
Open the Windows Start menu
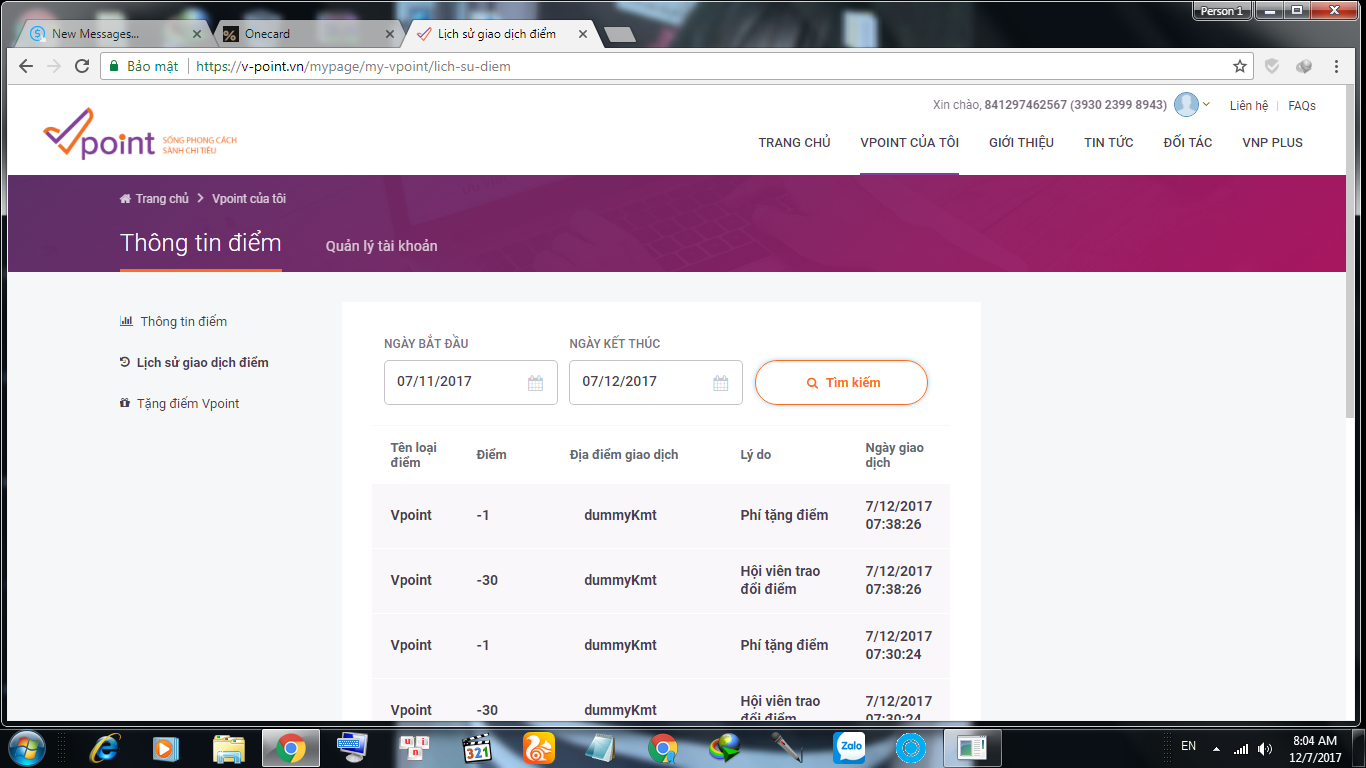point(25,747)
